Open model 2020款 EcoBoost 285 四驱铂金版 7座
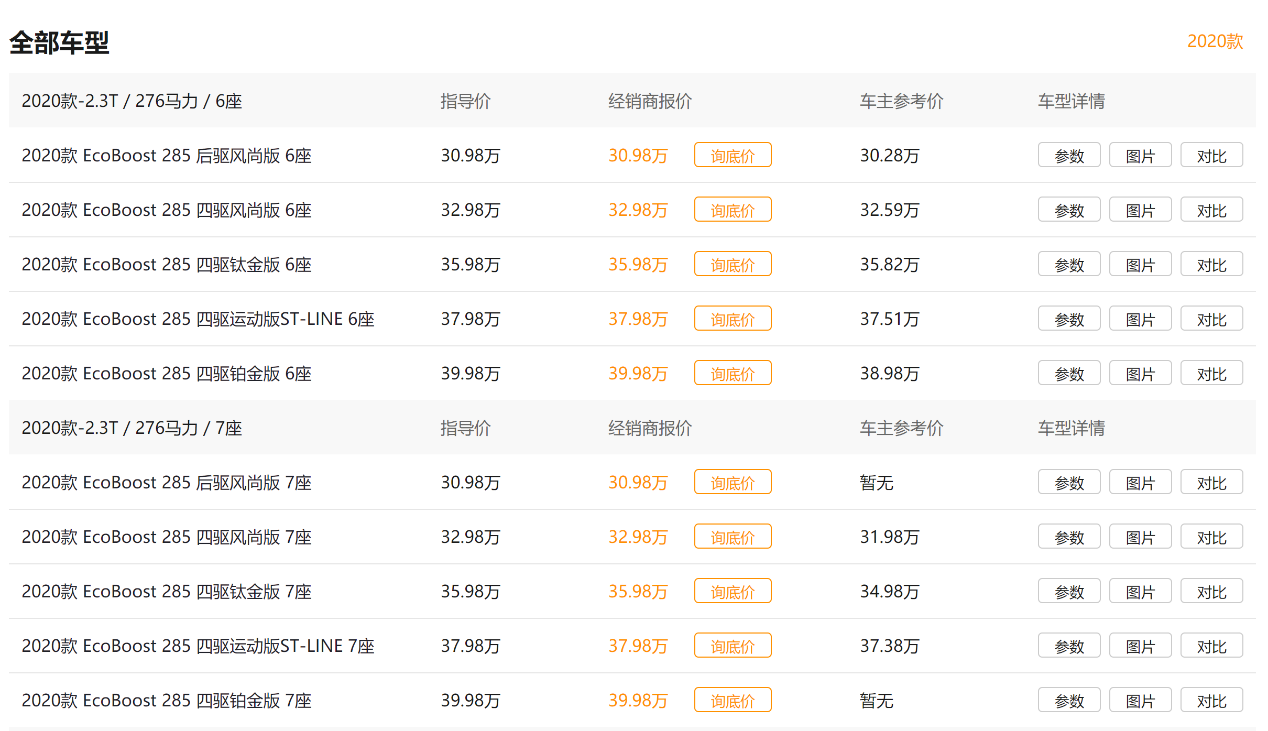Screen dimensions: 1268x731 pos(167,700)
